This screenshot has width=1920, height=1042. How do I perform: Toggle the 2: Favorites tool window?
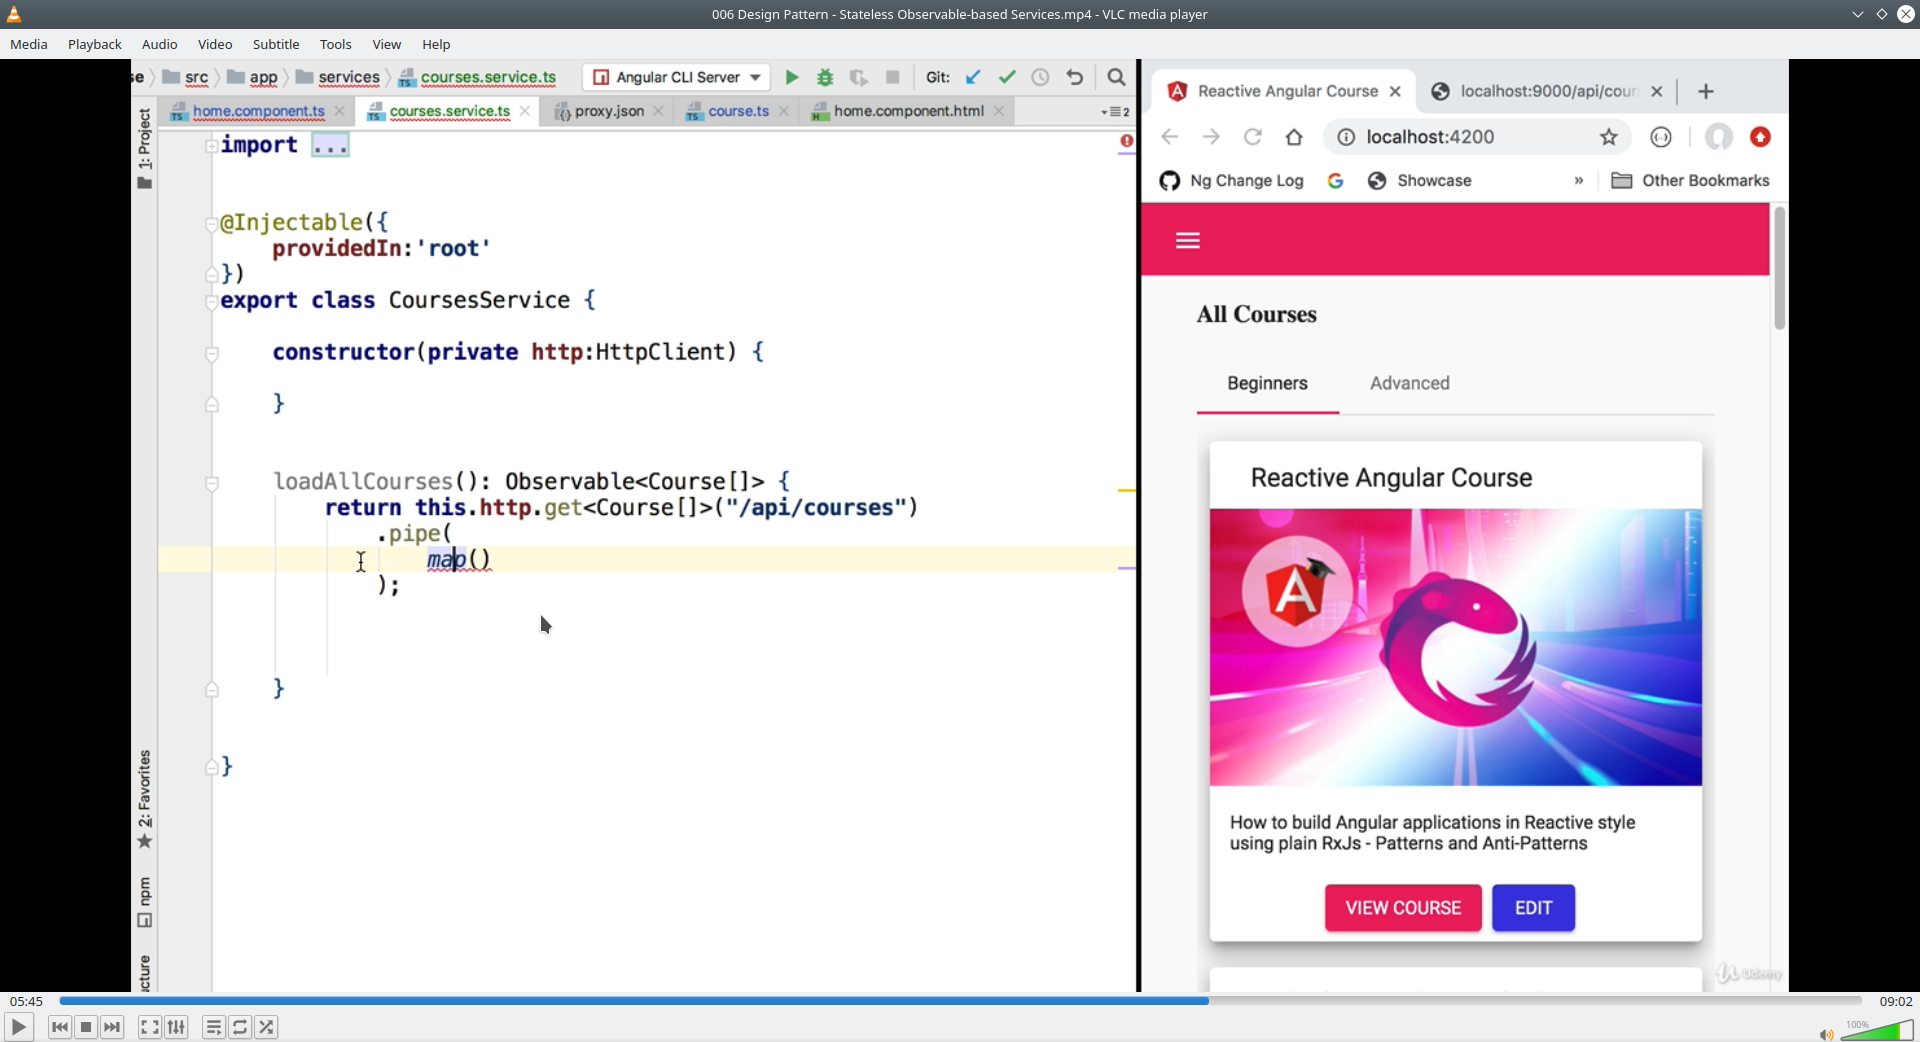pyautogui.click(x=145, y=799)
